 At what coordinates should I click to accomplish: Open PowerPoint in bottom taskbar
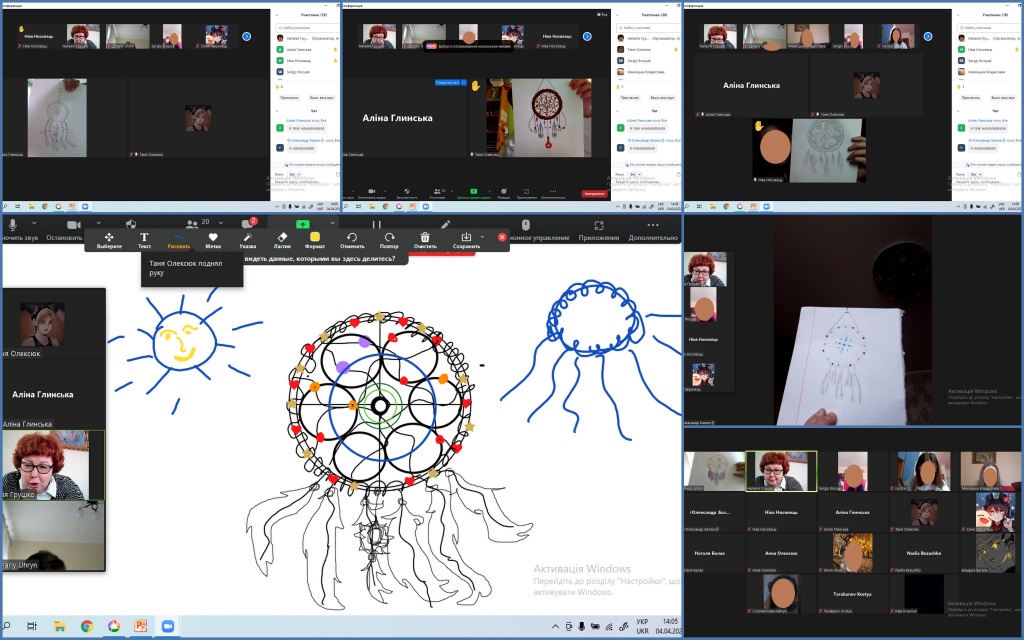click(x=140, y=626)
